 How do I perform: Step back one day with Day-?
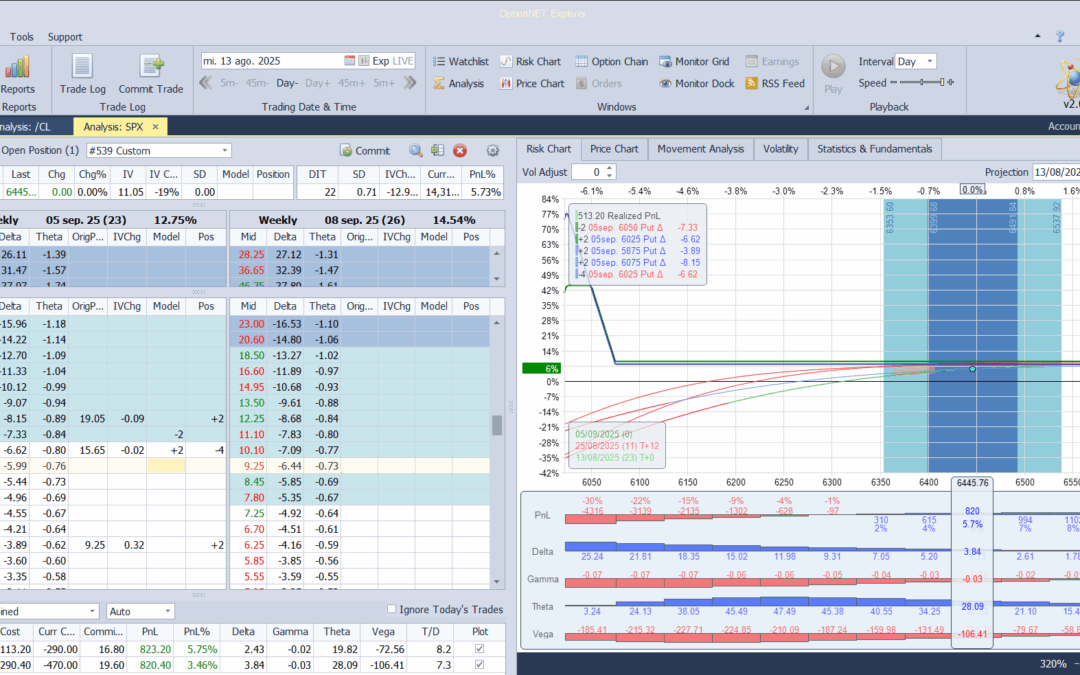(x=287, y=83)
